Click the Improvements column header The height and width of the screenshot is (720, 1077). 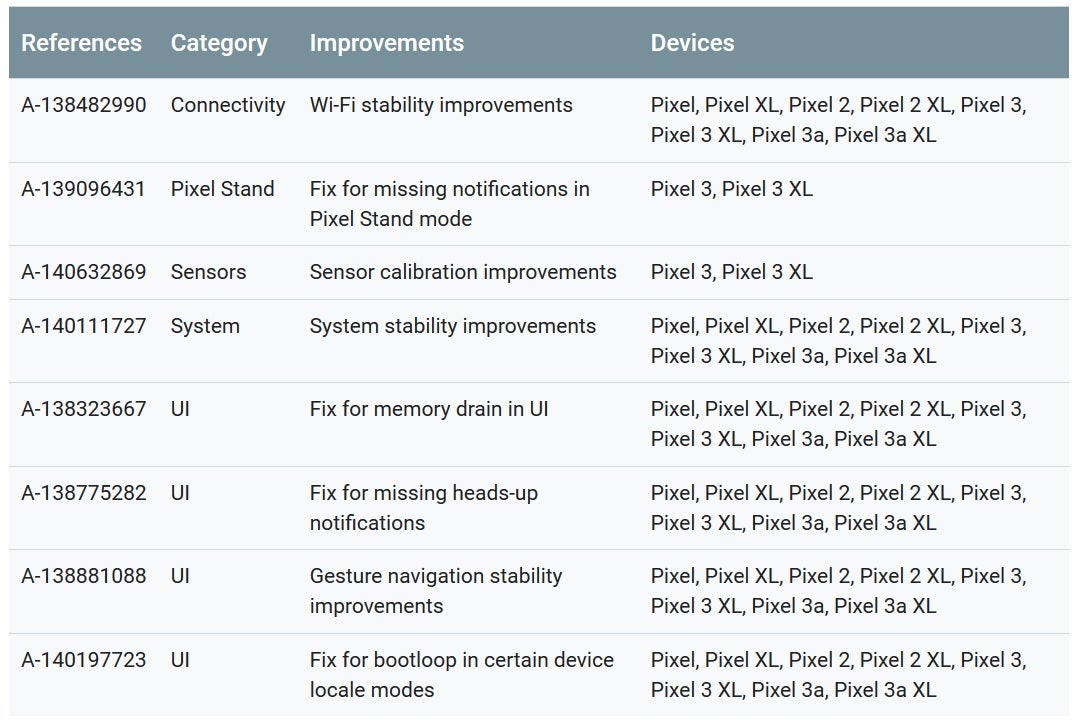point(386,43)
